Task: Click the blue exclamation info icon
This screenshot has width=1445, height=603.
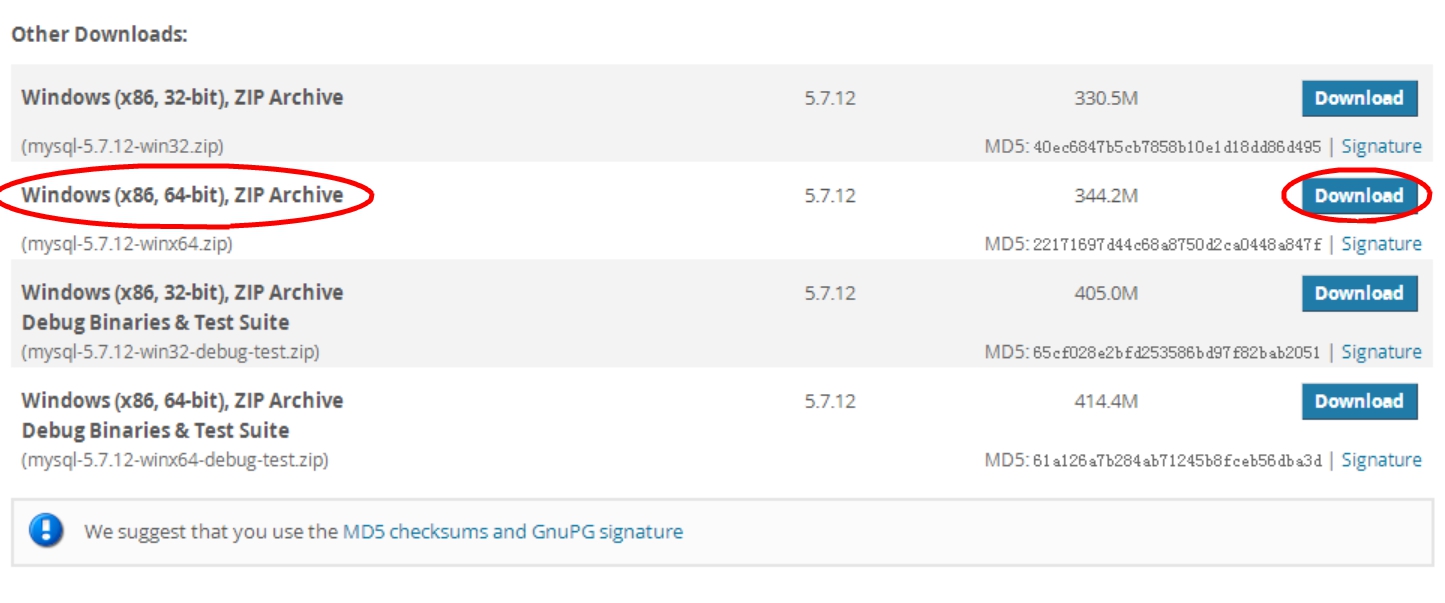Action: 46,531
